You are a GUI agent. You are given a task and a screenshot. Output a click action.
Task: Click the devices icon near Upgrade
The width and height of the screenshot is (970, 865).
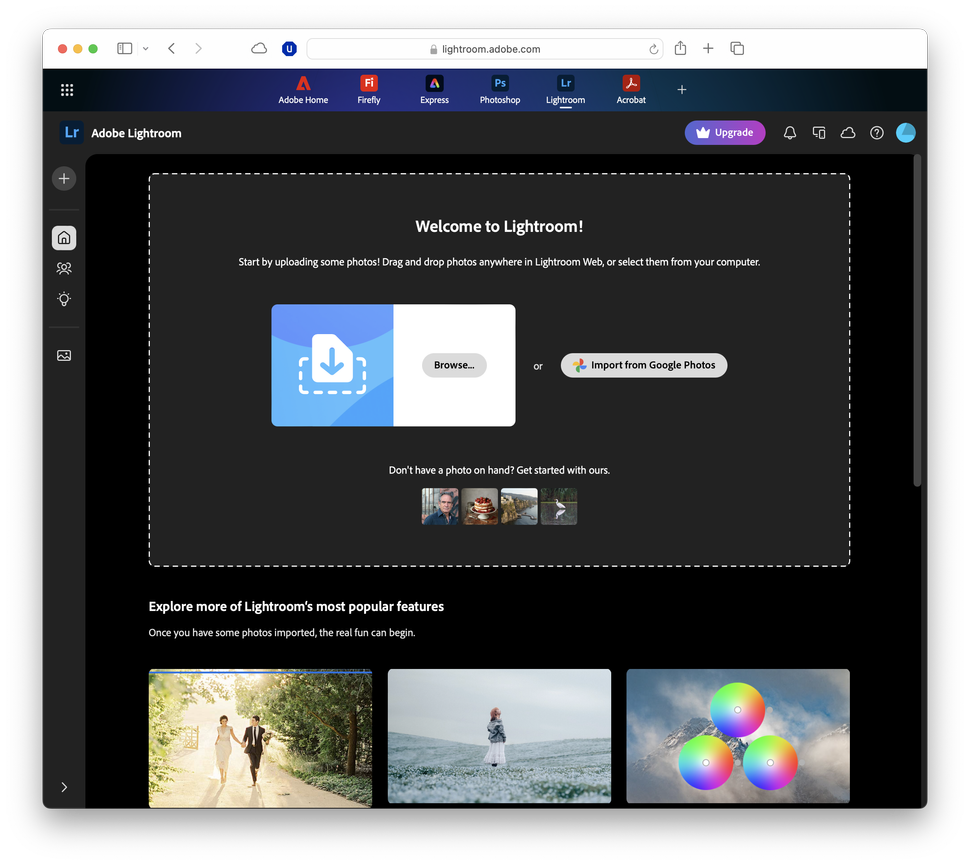tap(818, 132)
